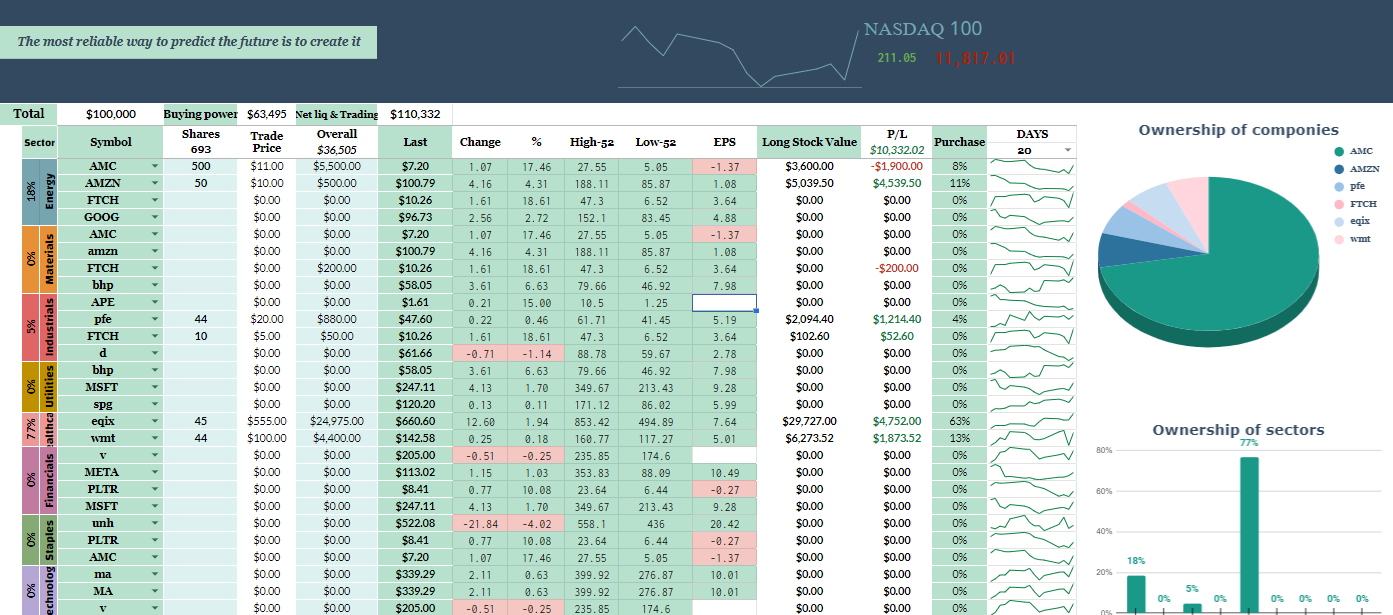1393x615 pixels.
Task: Click the wmt legend entry in pie chart
Action: [x=1352, y=239]
